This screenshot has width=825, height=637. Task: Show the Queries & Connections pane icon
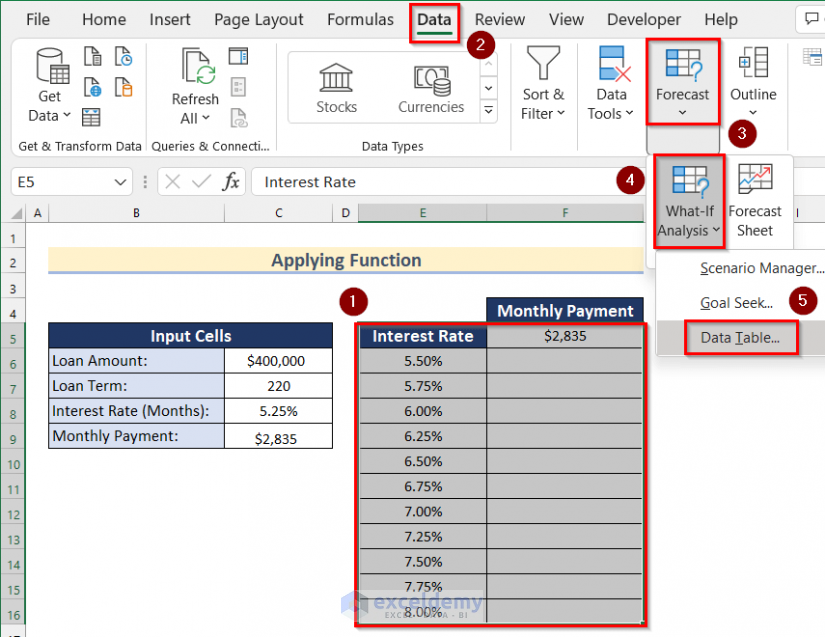click(238, 56)
